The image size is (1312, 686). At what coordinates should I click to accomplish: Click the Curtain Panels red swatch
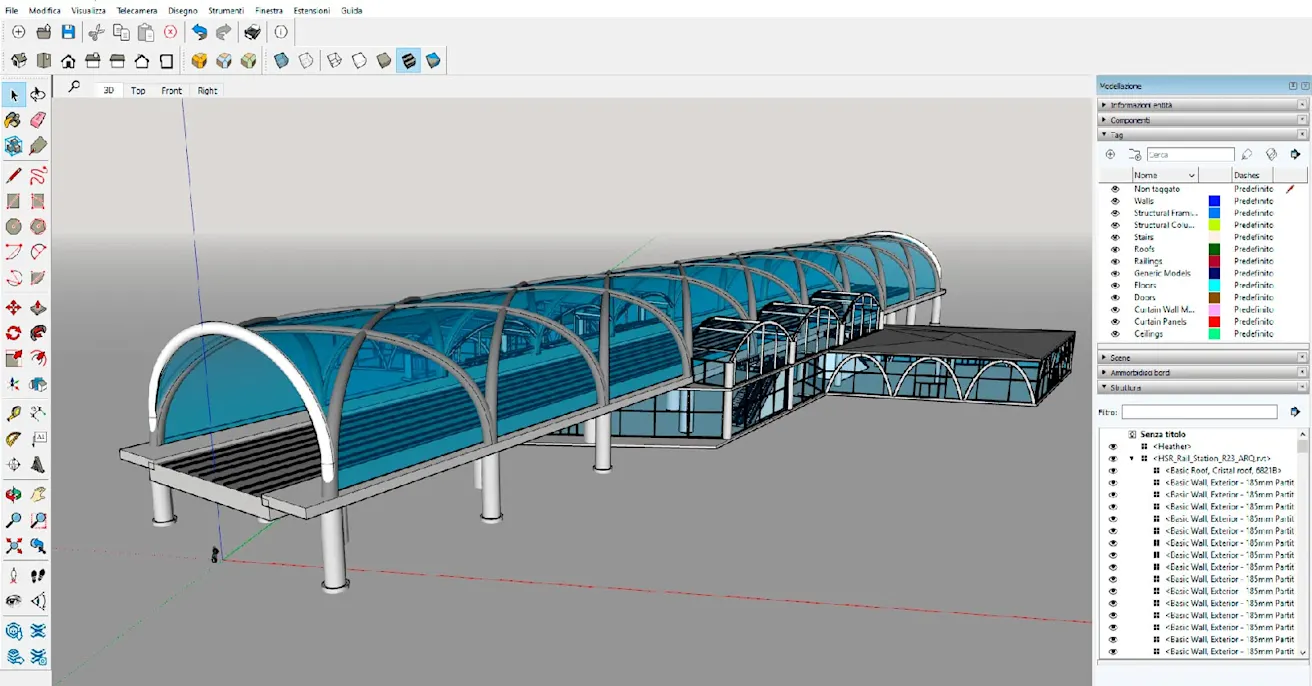[1214, 322]
